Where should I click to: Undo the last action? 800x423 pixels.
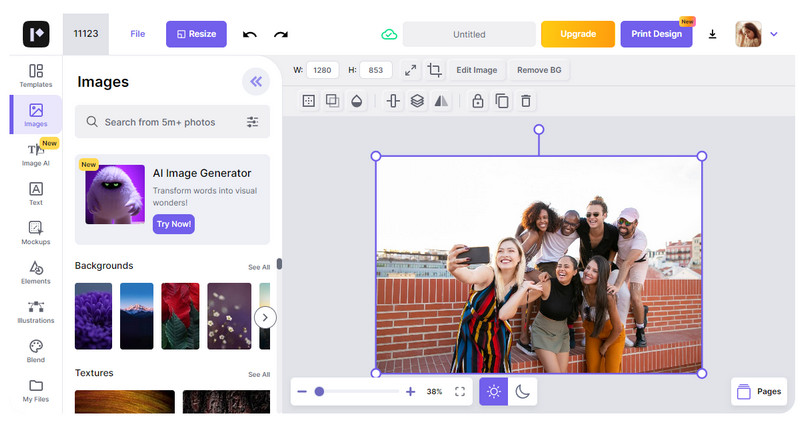pos(250,34)
